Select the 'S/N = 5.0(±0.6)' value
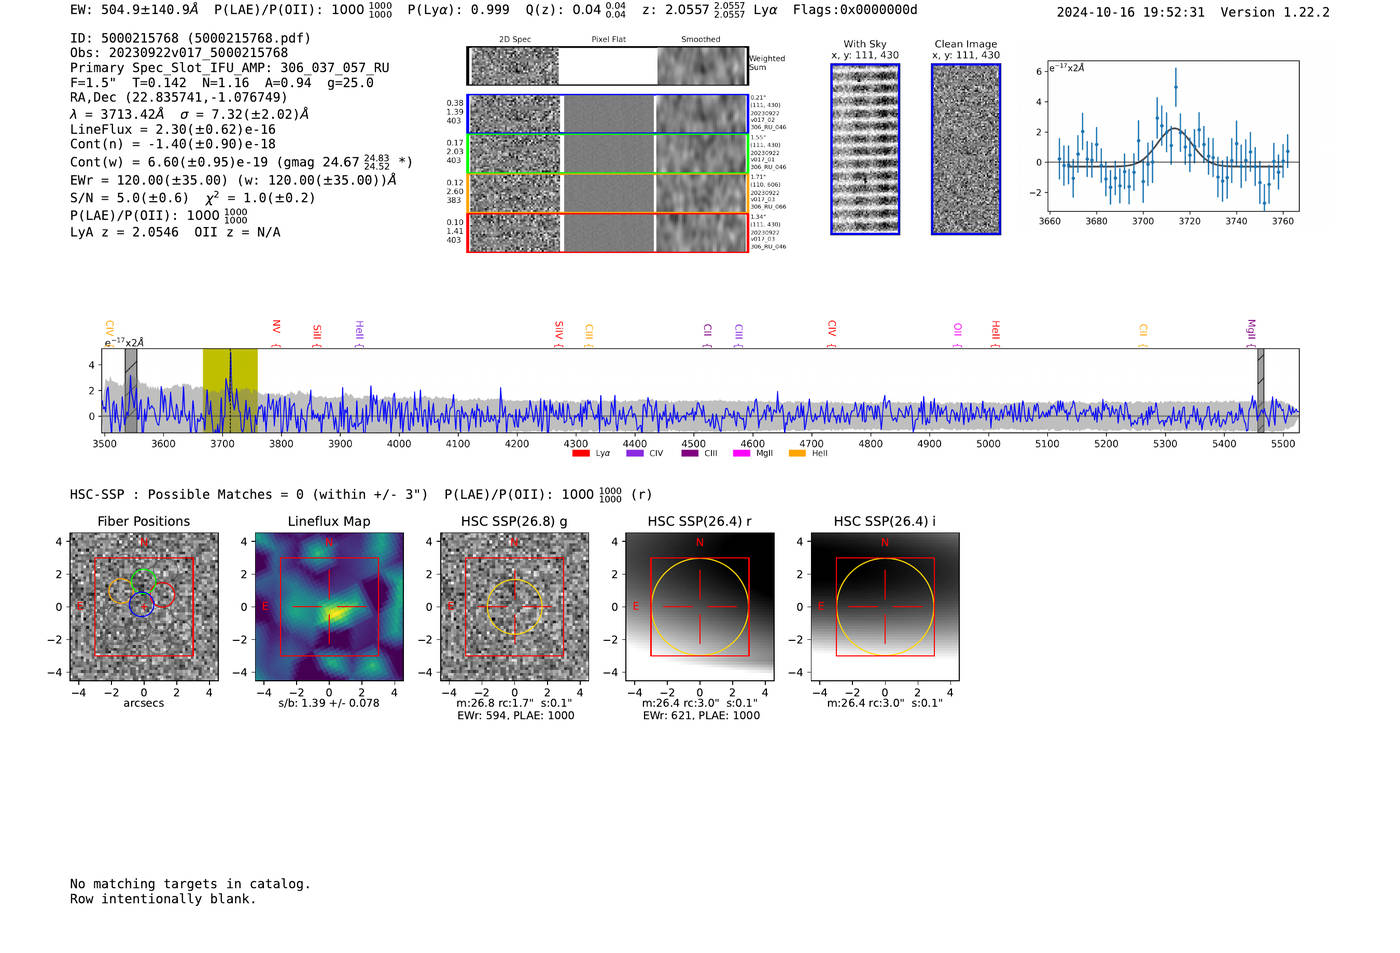Screen dimensions: 1400x953 click(129, 198)
